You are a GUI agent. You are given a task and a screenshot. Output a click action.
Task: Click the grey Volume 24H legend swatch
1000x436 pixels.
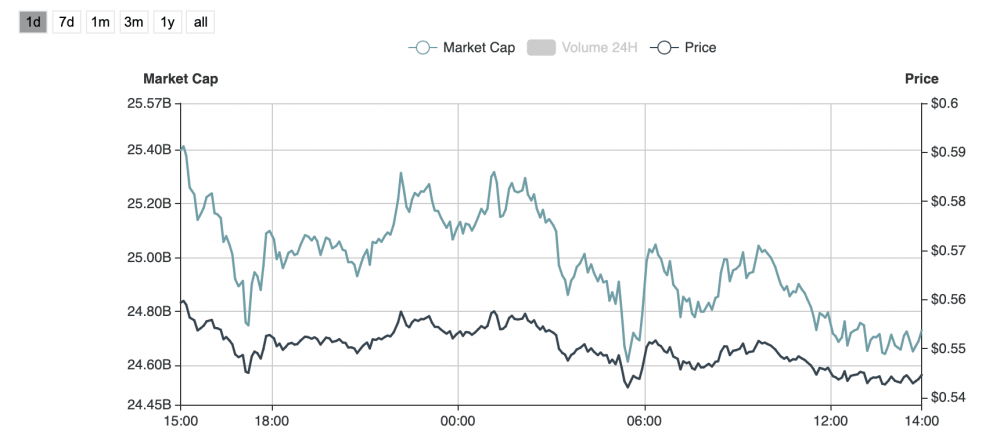(541, 47)
